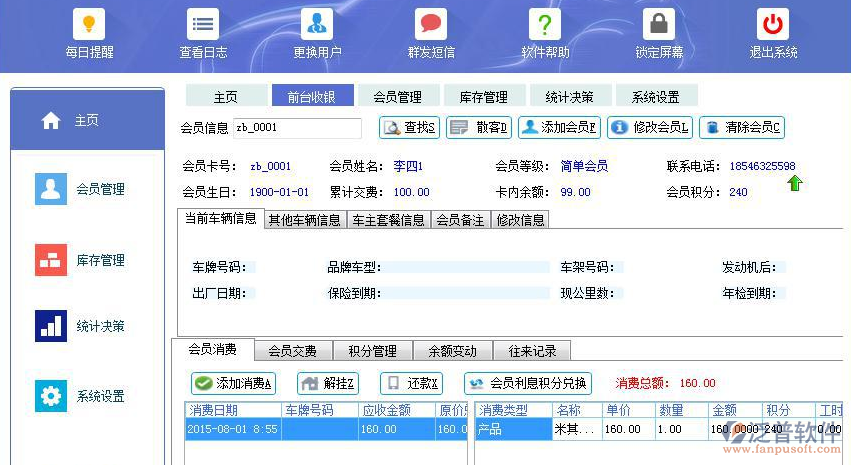The height and width of the screenshot is (465, 851).
Task: Click the member points value 240
Action: click(x=738, y=192)
